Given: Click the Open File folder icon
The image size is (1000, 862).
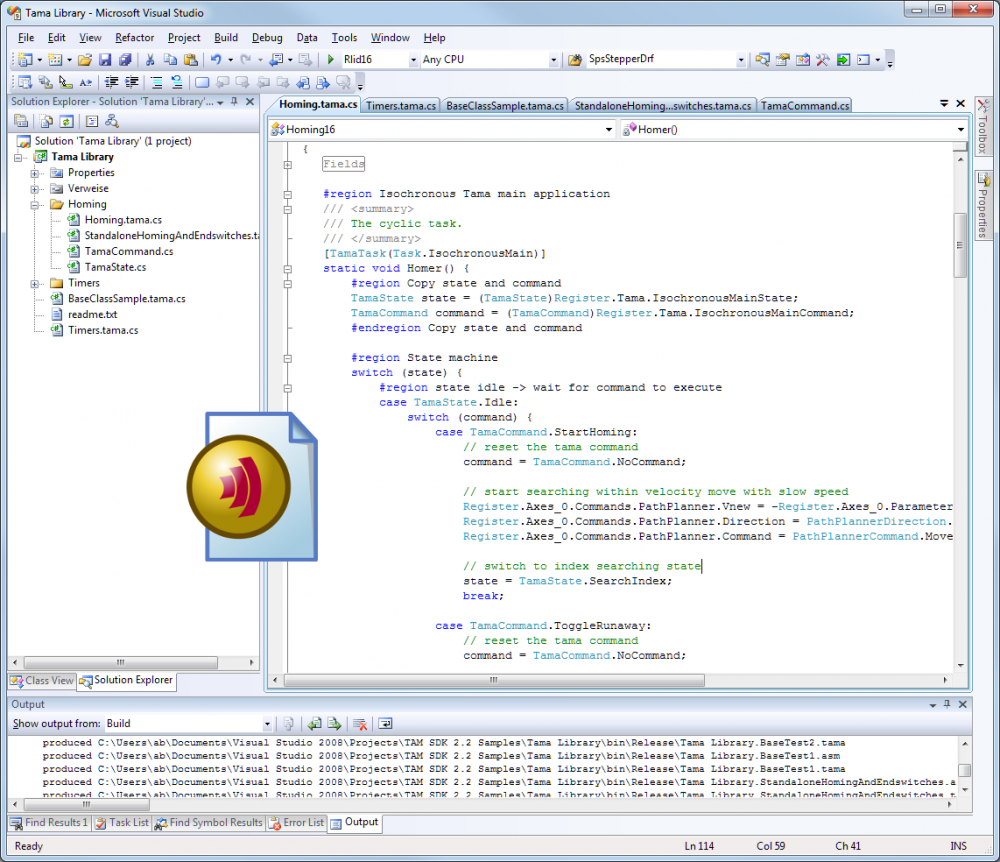Looking at the screenshot, I should tap(86, 60).
